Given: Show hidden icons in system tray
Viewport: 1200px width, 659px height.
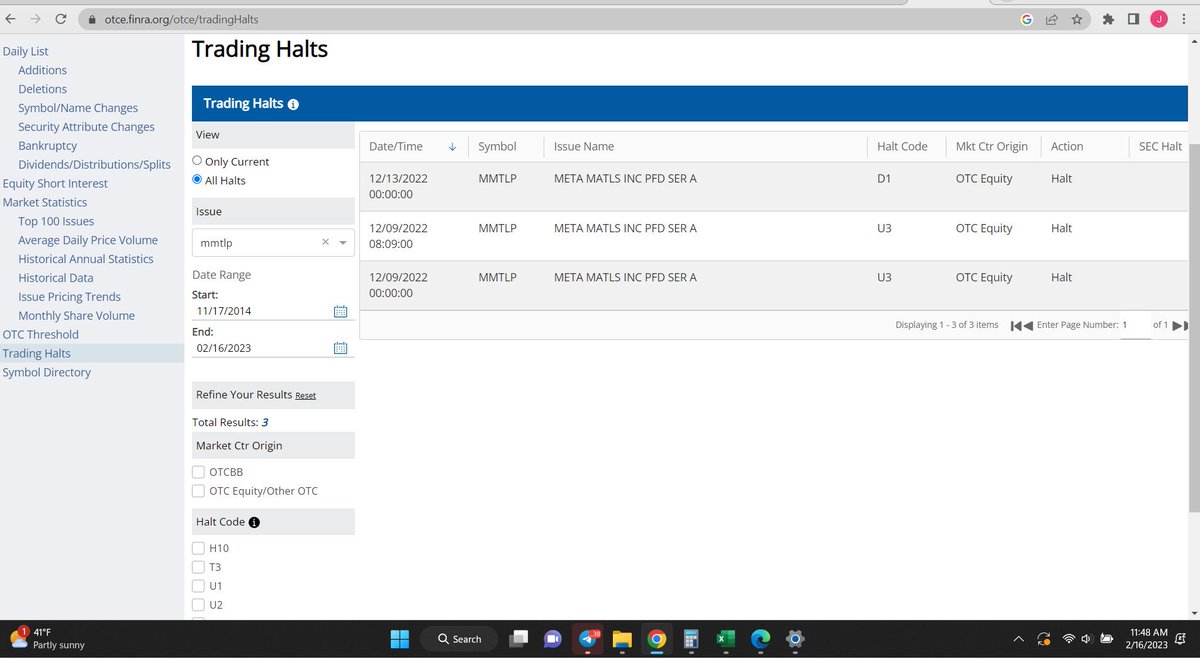Looking at the screenshot, I should [x=1018, y=639].
